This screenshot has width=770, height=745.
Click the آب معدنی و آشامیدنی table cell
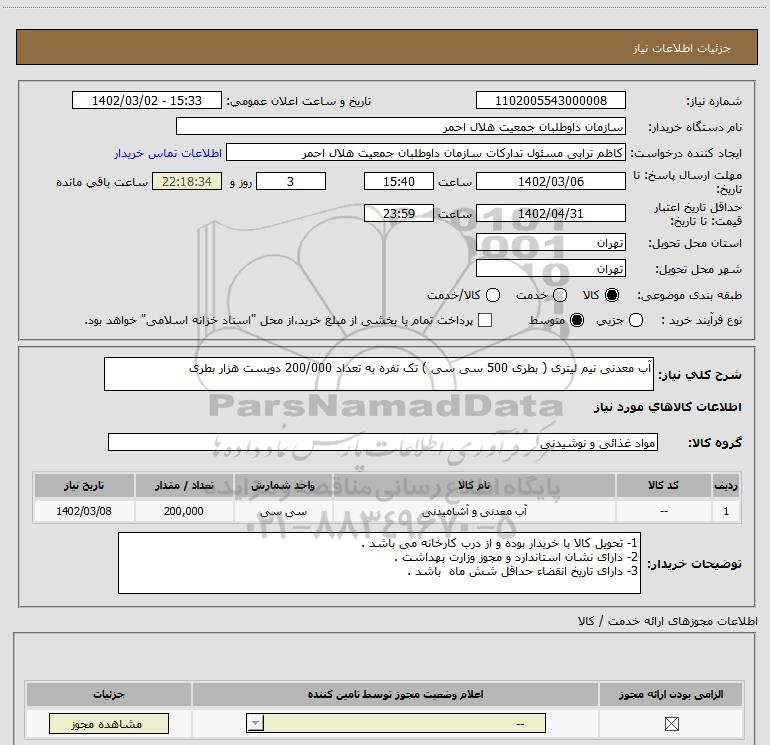(474, 511)
